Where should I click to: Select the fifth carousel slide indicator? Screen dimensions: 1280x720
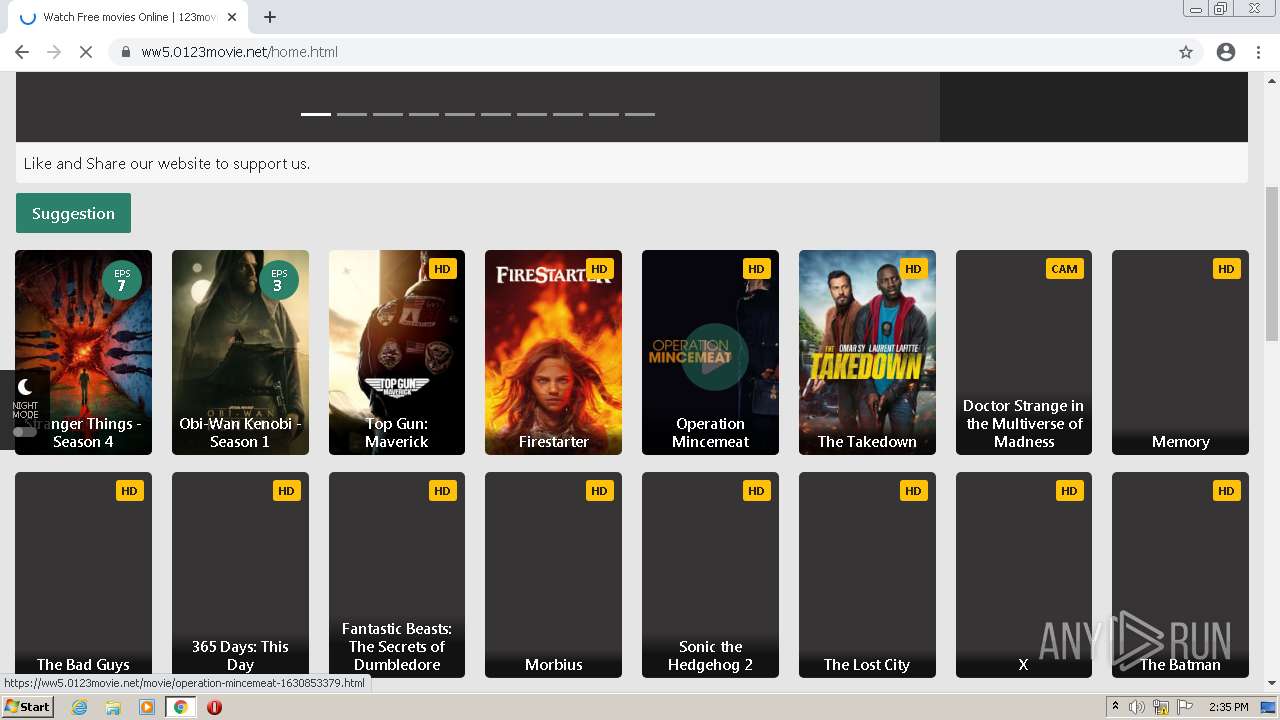pyautogui.click(x=460, y=114)
